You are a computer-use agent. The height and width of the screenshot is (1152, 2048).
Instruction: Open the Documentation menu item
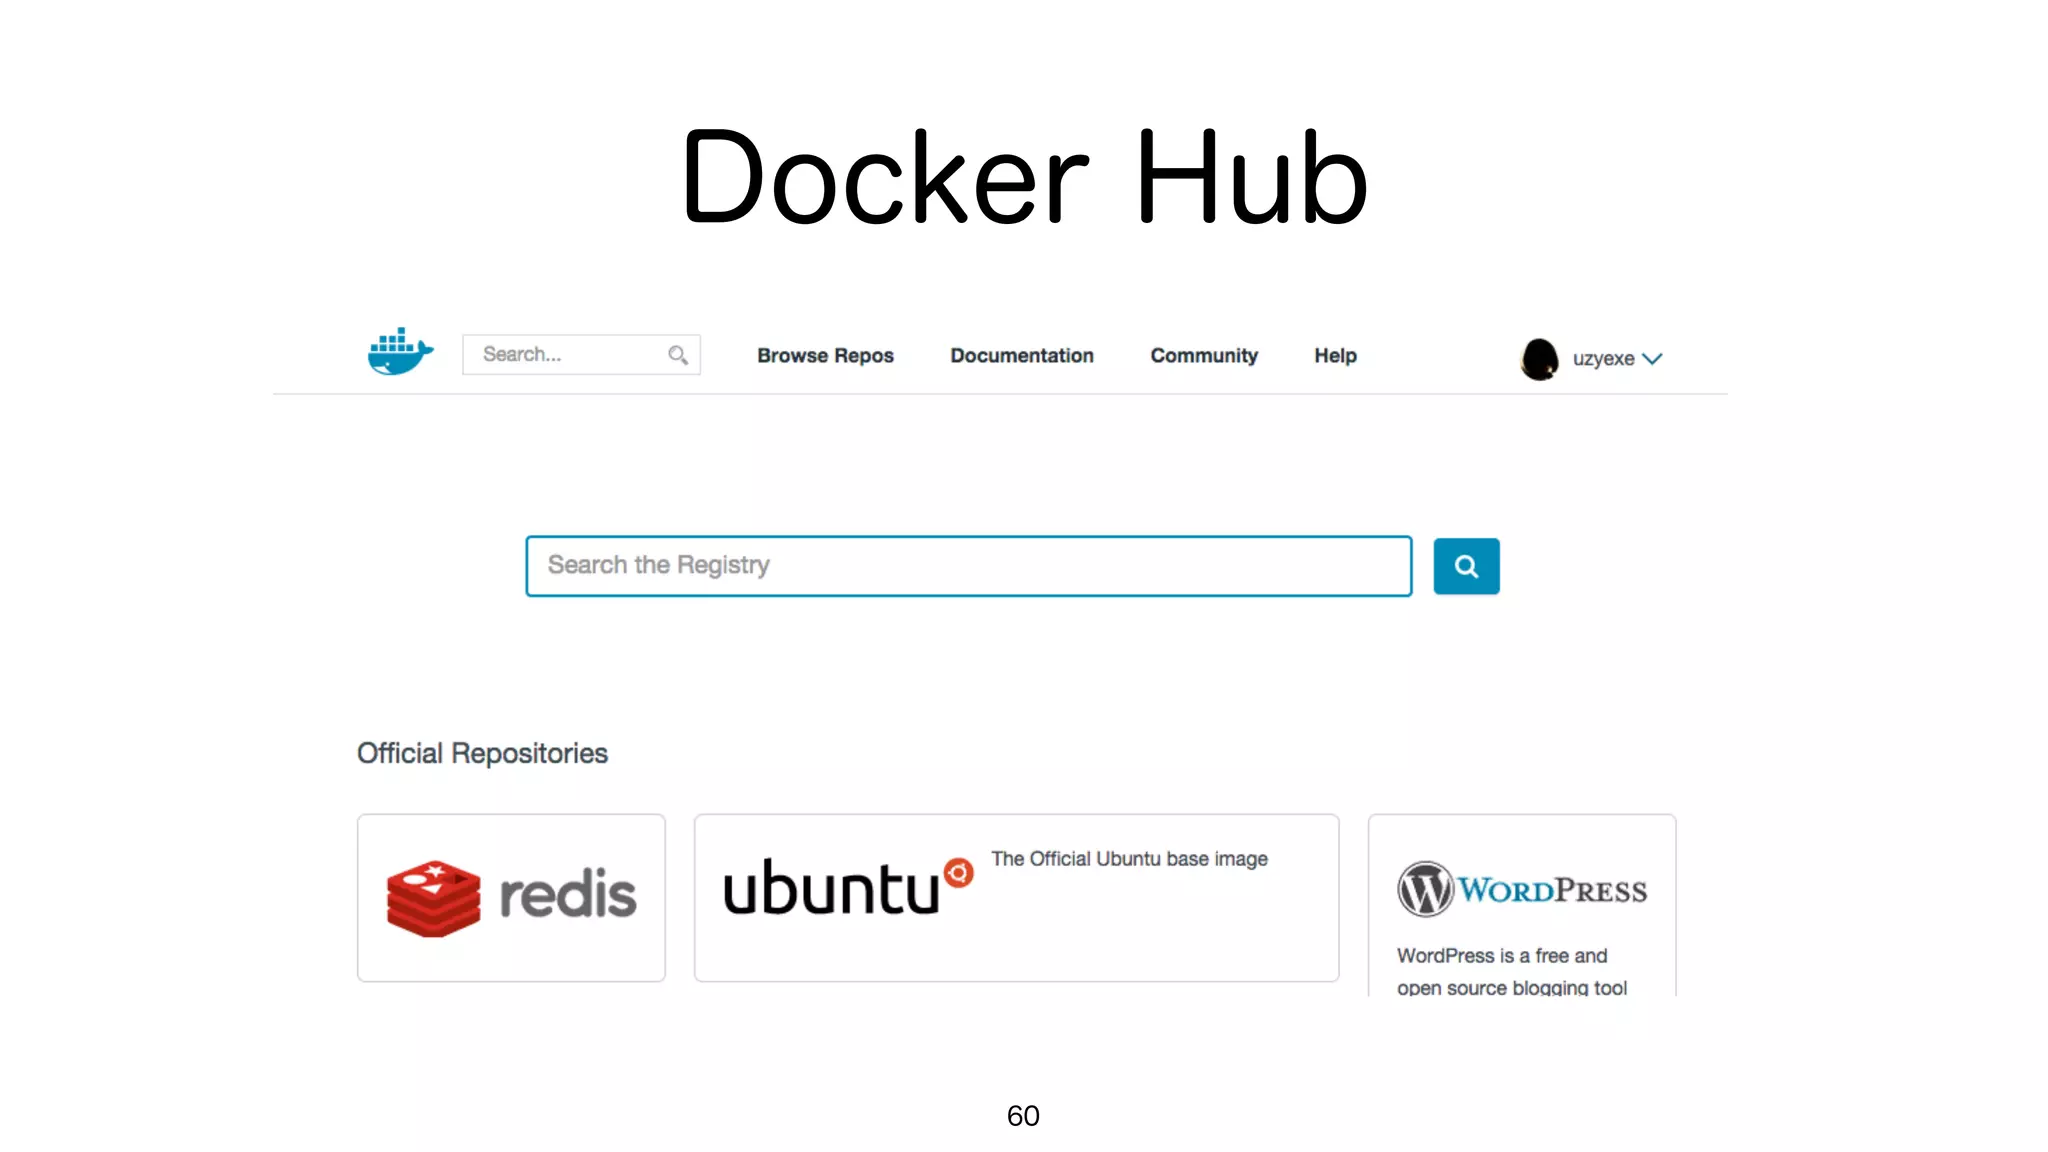click(1022, 356)
